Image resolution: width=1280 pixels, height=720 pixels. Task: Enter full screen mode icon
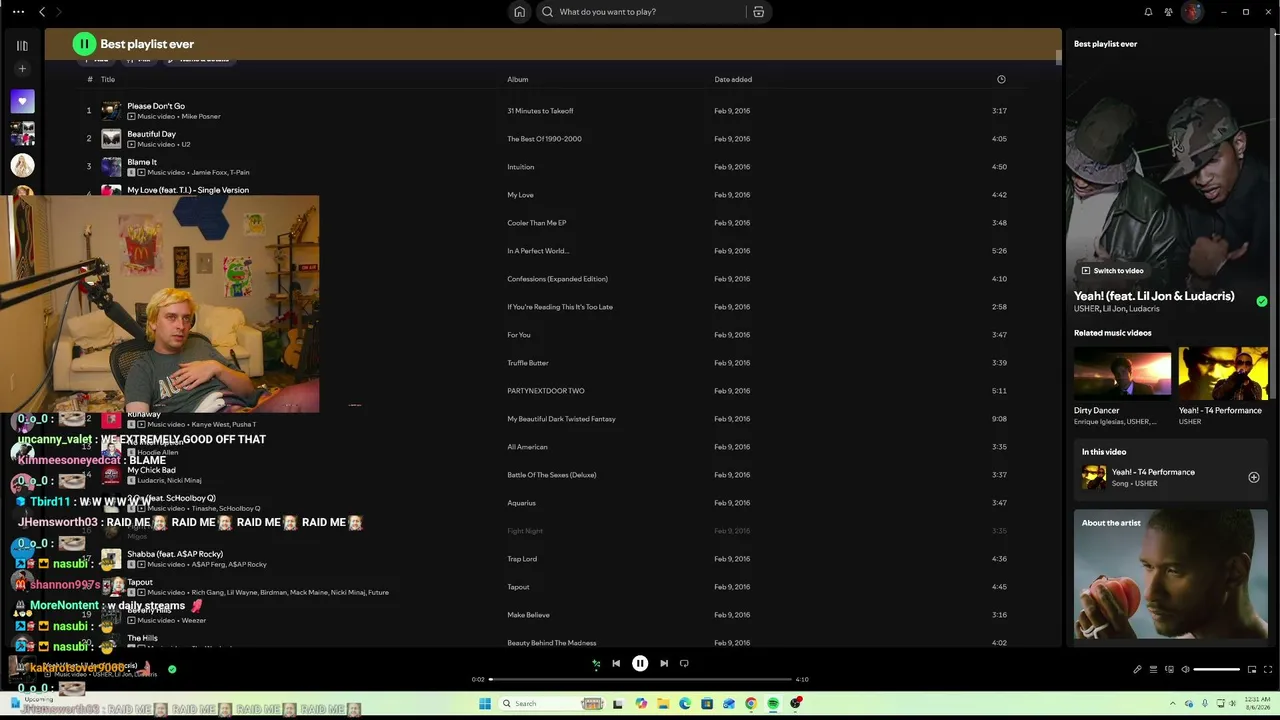(1269, 669)
